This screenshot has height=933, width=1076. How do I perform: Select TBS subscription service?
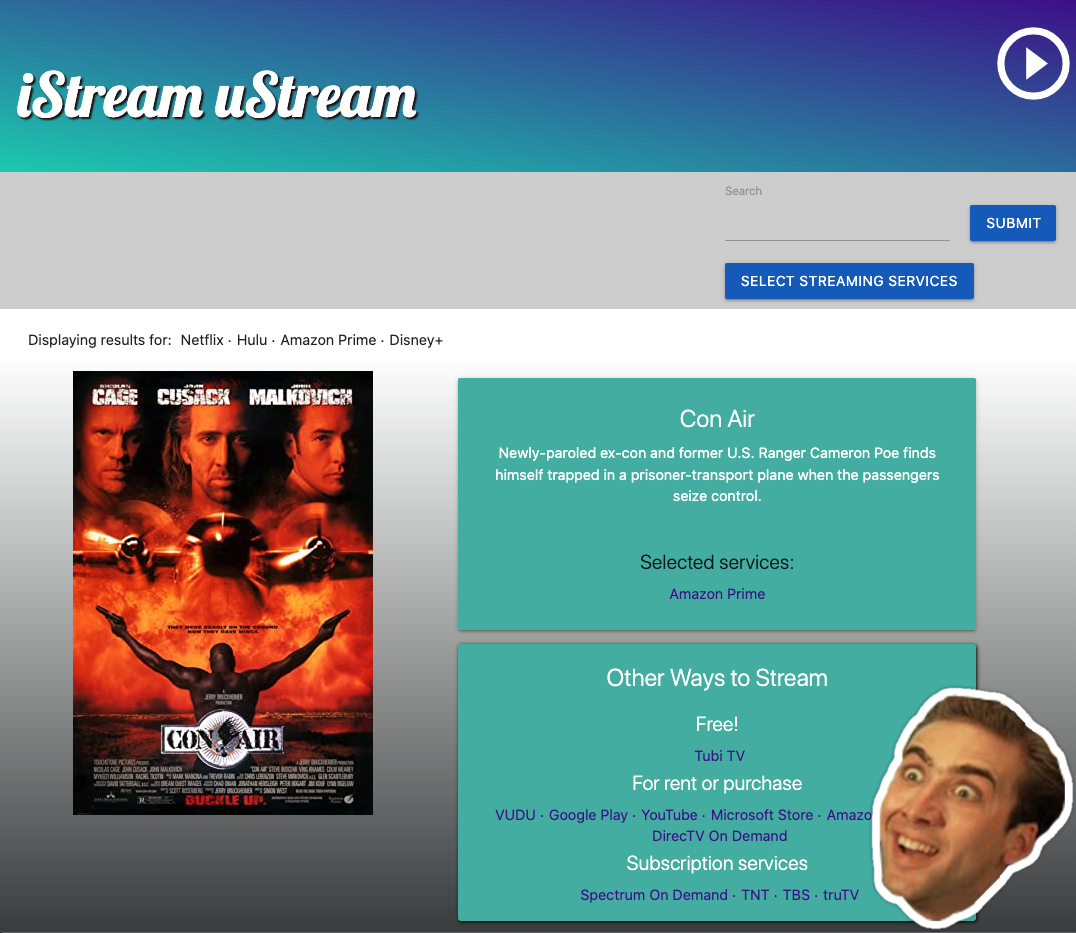796,894
